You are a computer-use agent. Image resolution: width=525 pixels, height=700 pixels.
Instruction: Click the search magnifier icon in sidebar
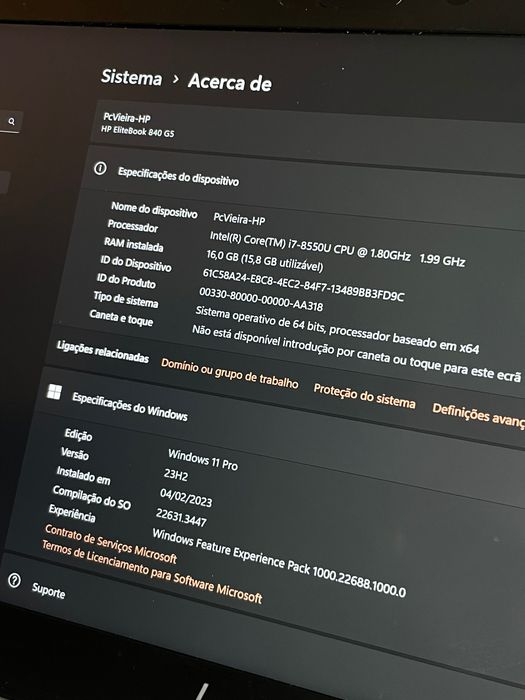coord(12,121)
